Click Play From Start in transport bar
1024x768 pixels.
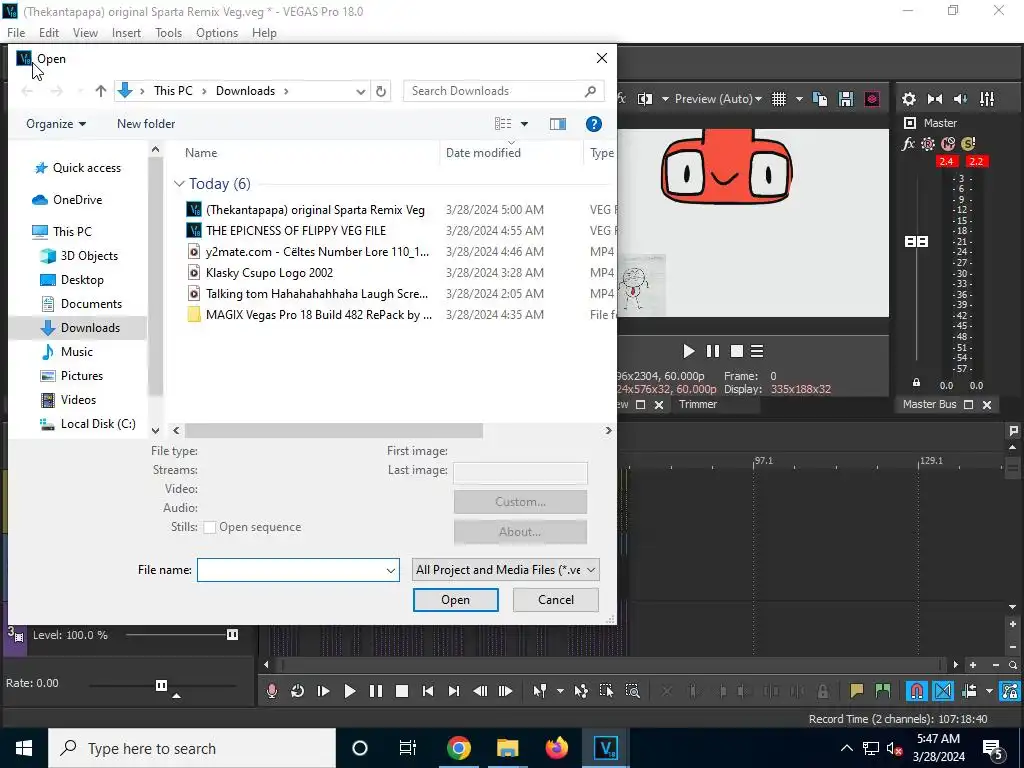pyautogui.click(x=323, y=691)
